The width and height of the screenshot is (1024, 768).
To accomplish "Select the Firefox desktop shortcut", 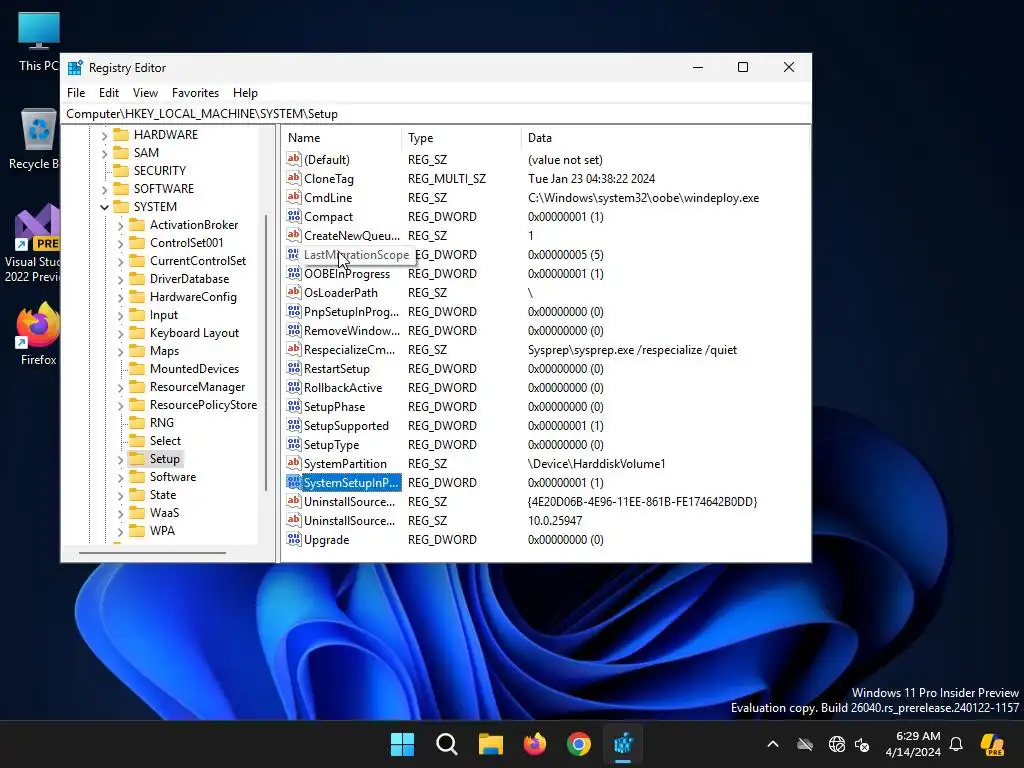I will (x=38, y=334).
